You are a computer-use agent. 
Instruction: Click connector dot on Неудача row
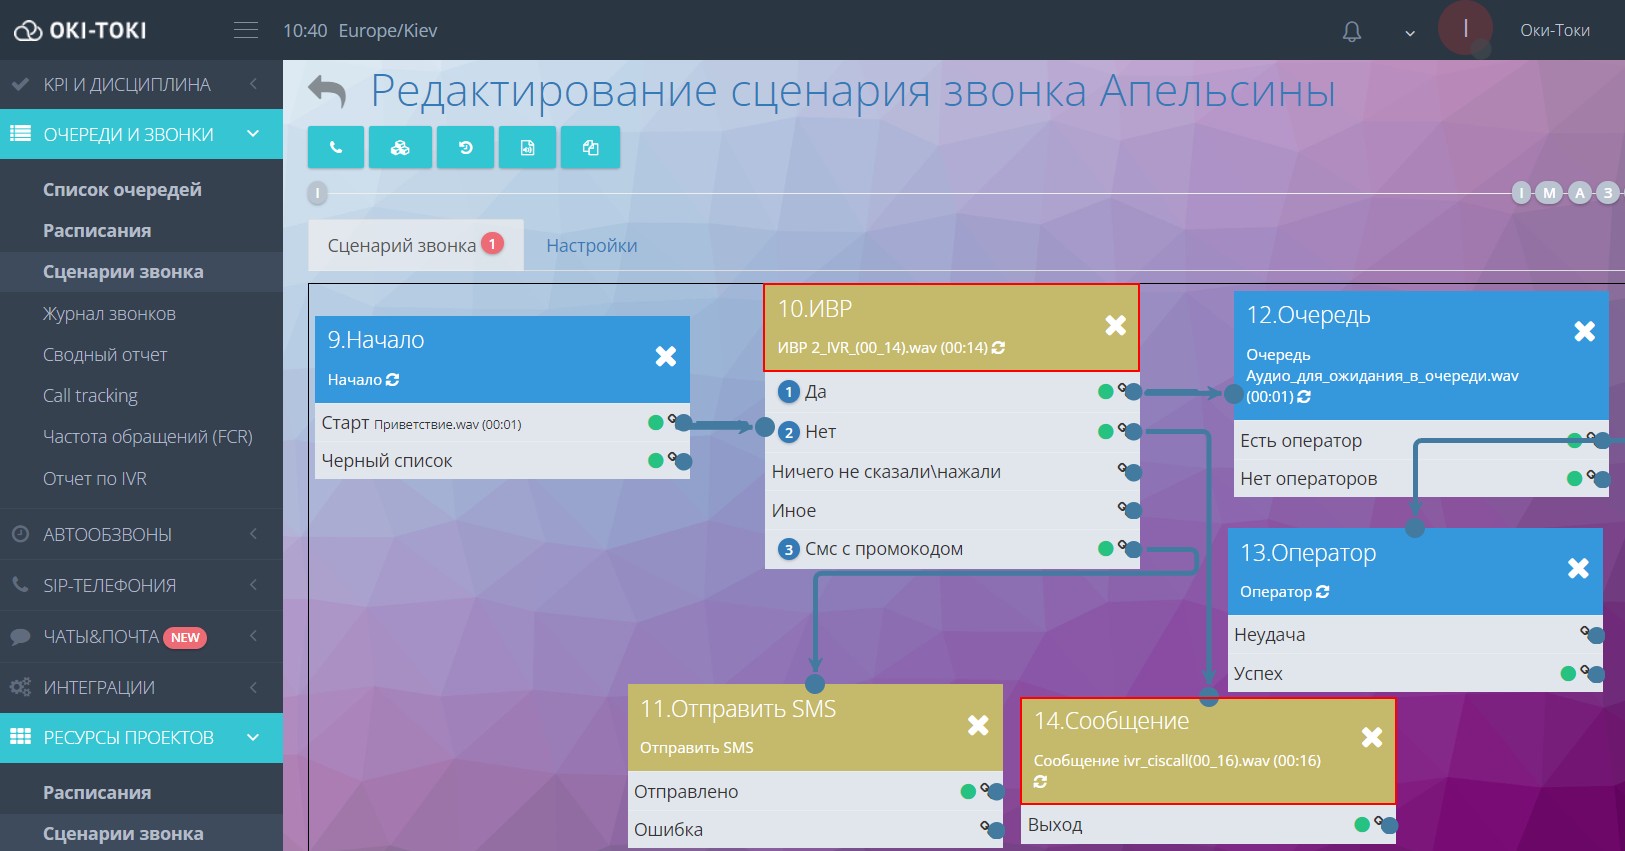1595,635
